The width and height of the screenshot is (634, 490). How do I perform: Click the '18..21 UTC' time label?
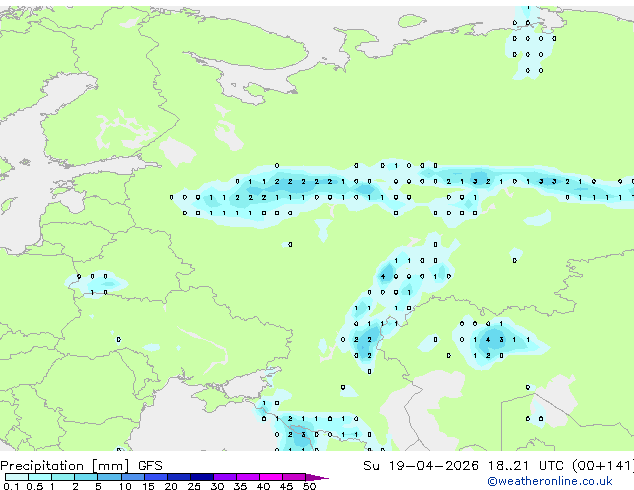pyautogui.click(x=525, y=466)
